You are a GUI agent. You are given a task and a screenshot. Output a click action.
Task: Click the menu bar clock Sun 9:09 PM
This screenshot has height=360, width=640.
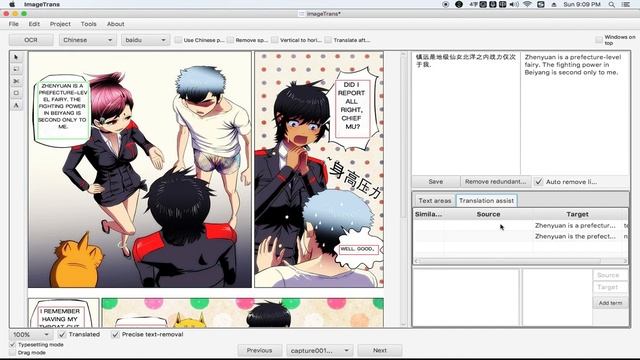[582, 4]
